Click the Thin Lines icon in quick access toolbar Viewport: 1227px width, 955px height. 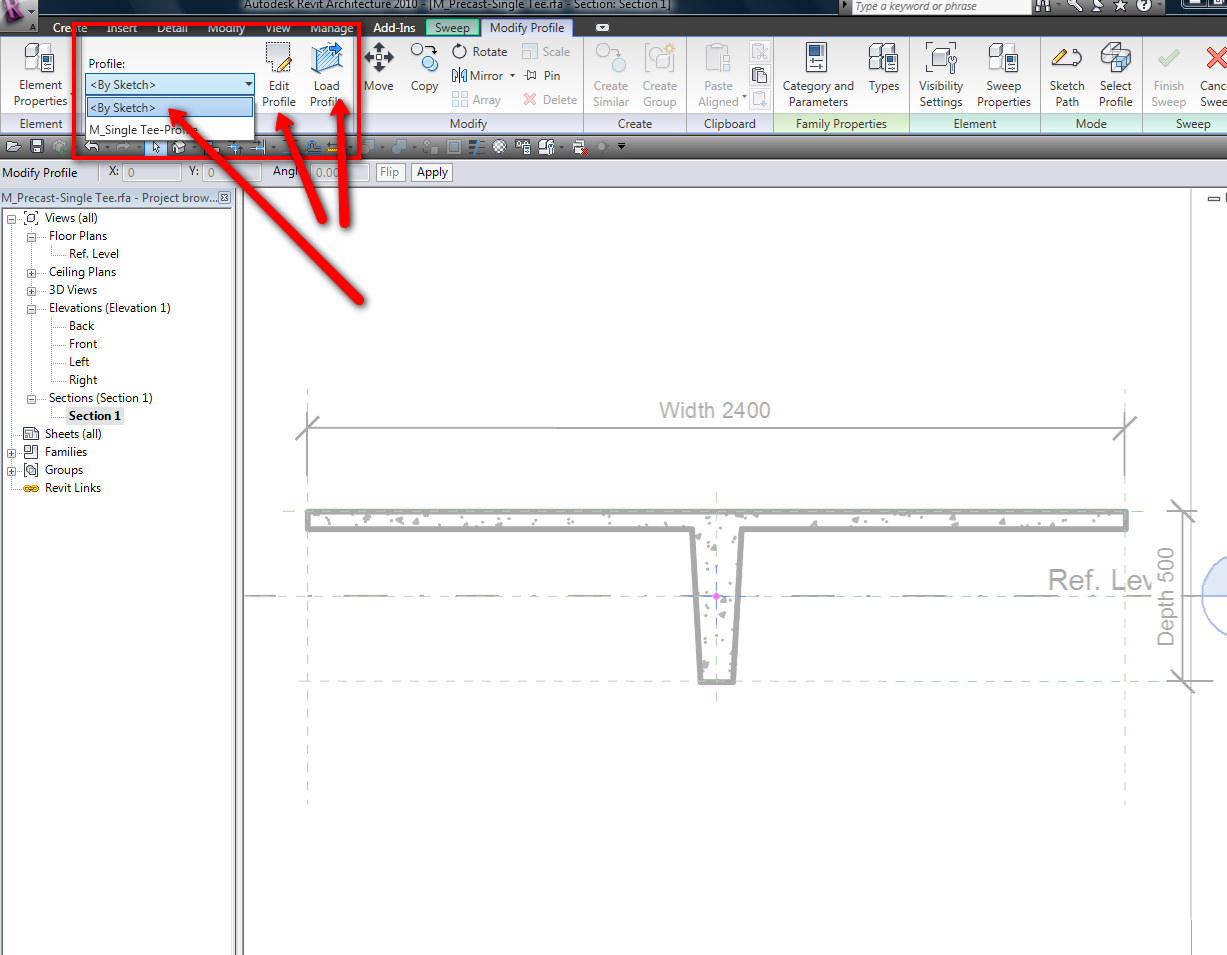point(477,146)
